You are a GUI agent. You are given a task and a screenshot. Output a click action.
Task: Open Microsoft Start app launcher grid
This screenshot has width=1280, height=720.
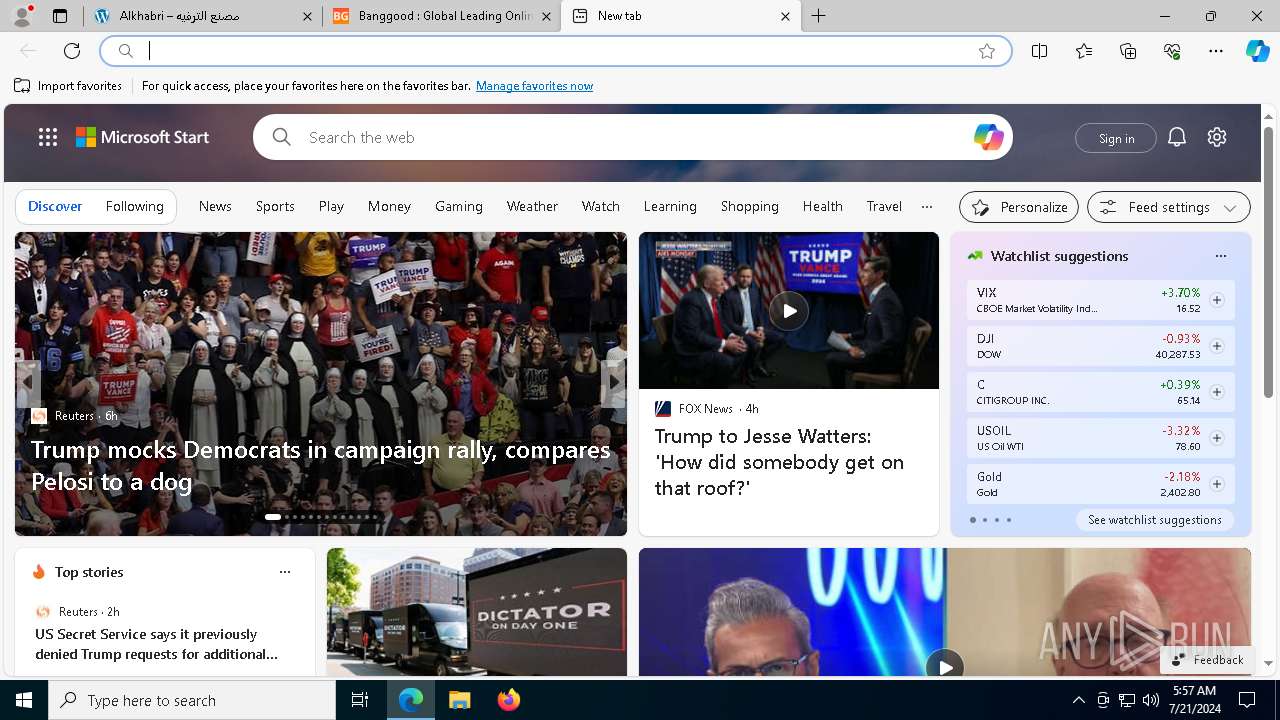pos(48,137)
